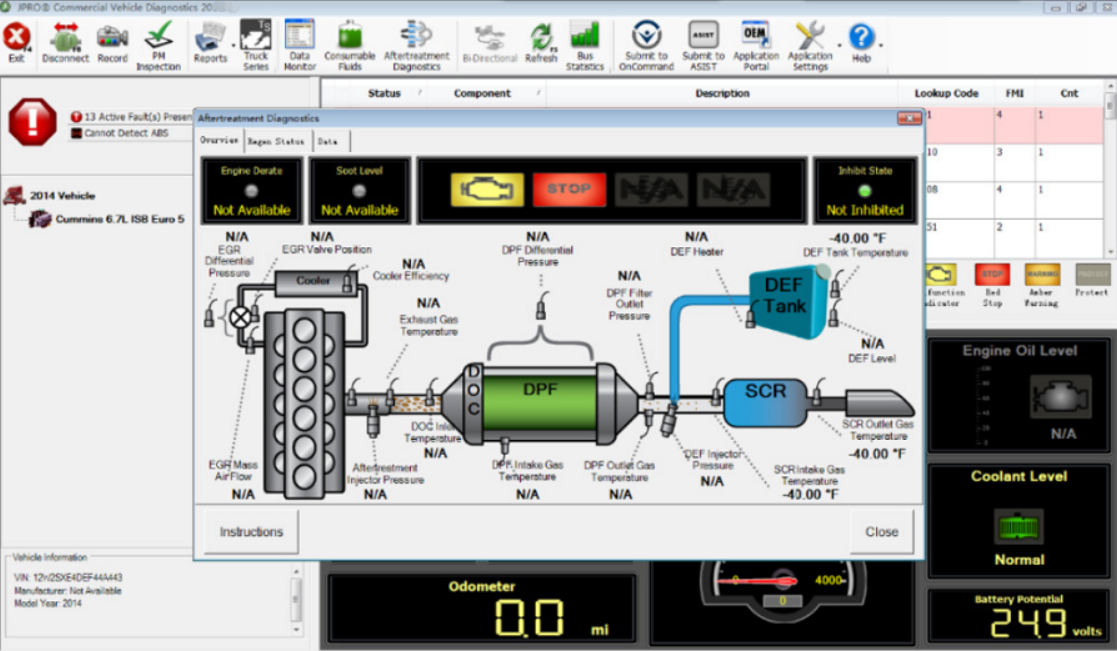Click the large red alert icon

(x=32, y=122)
